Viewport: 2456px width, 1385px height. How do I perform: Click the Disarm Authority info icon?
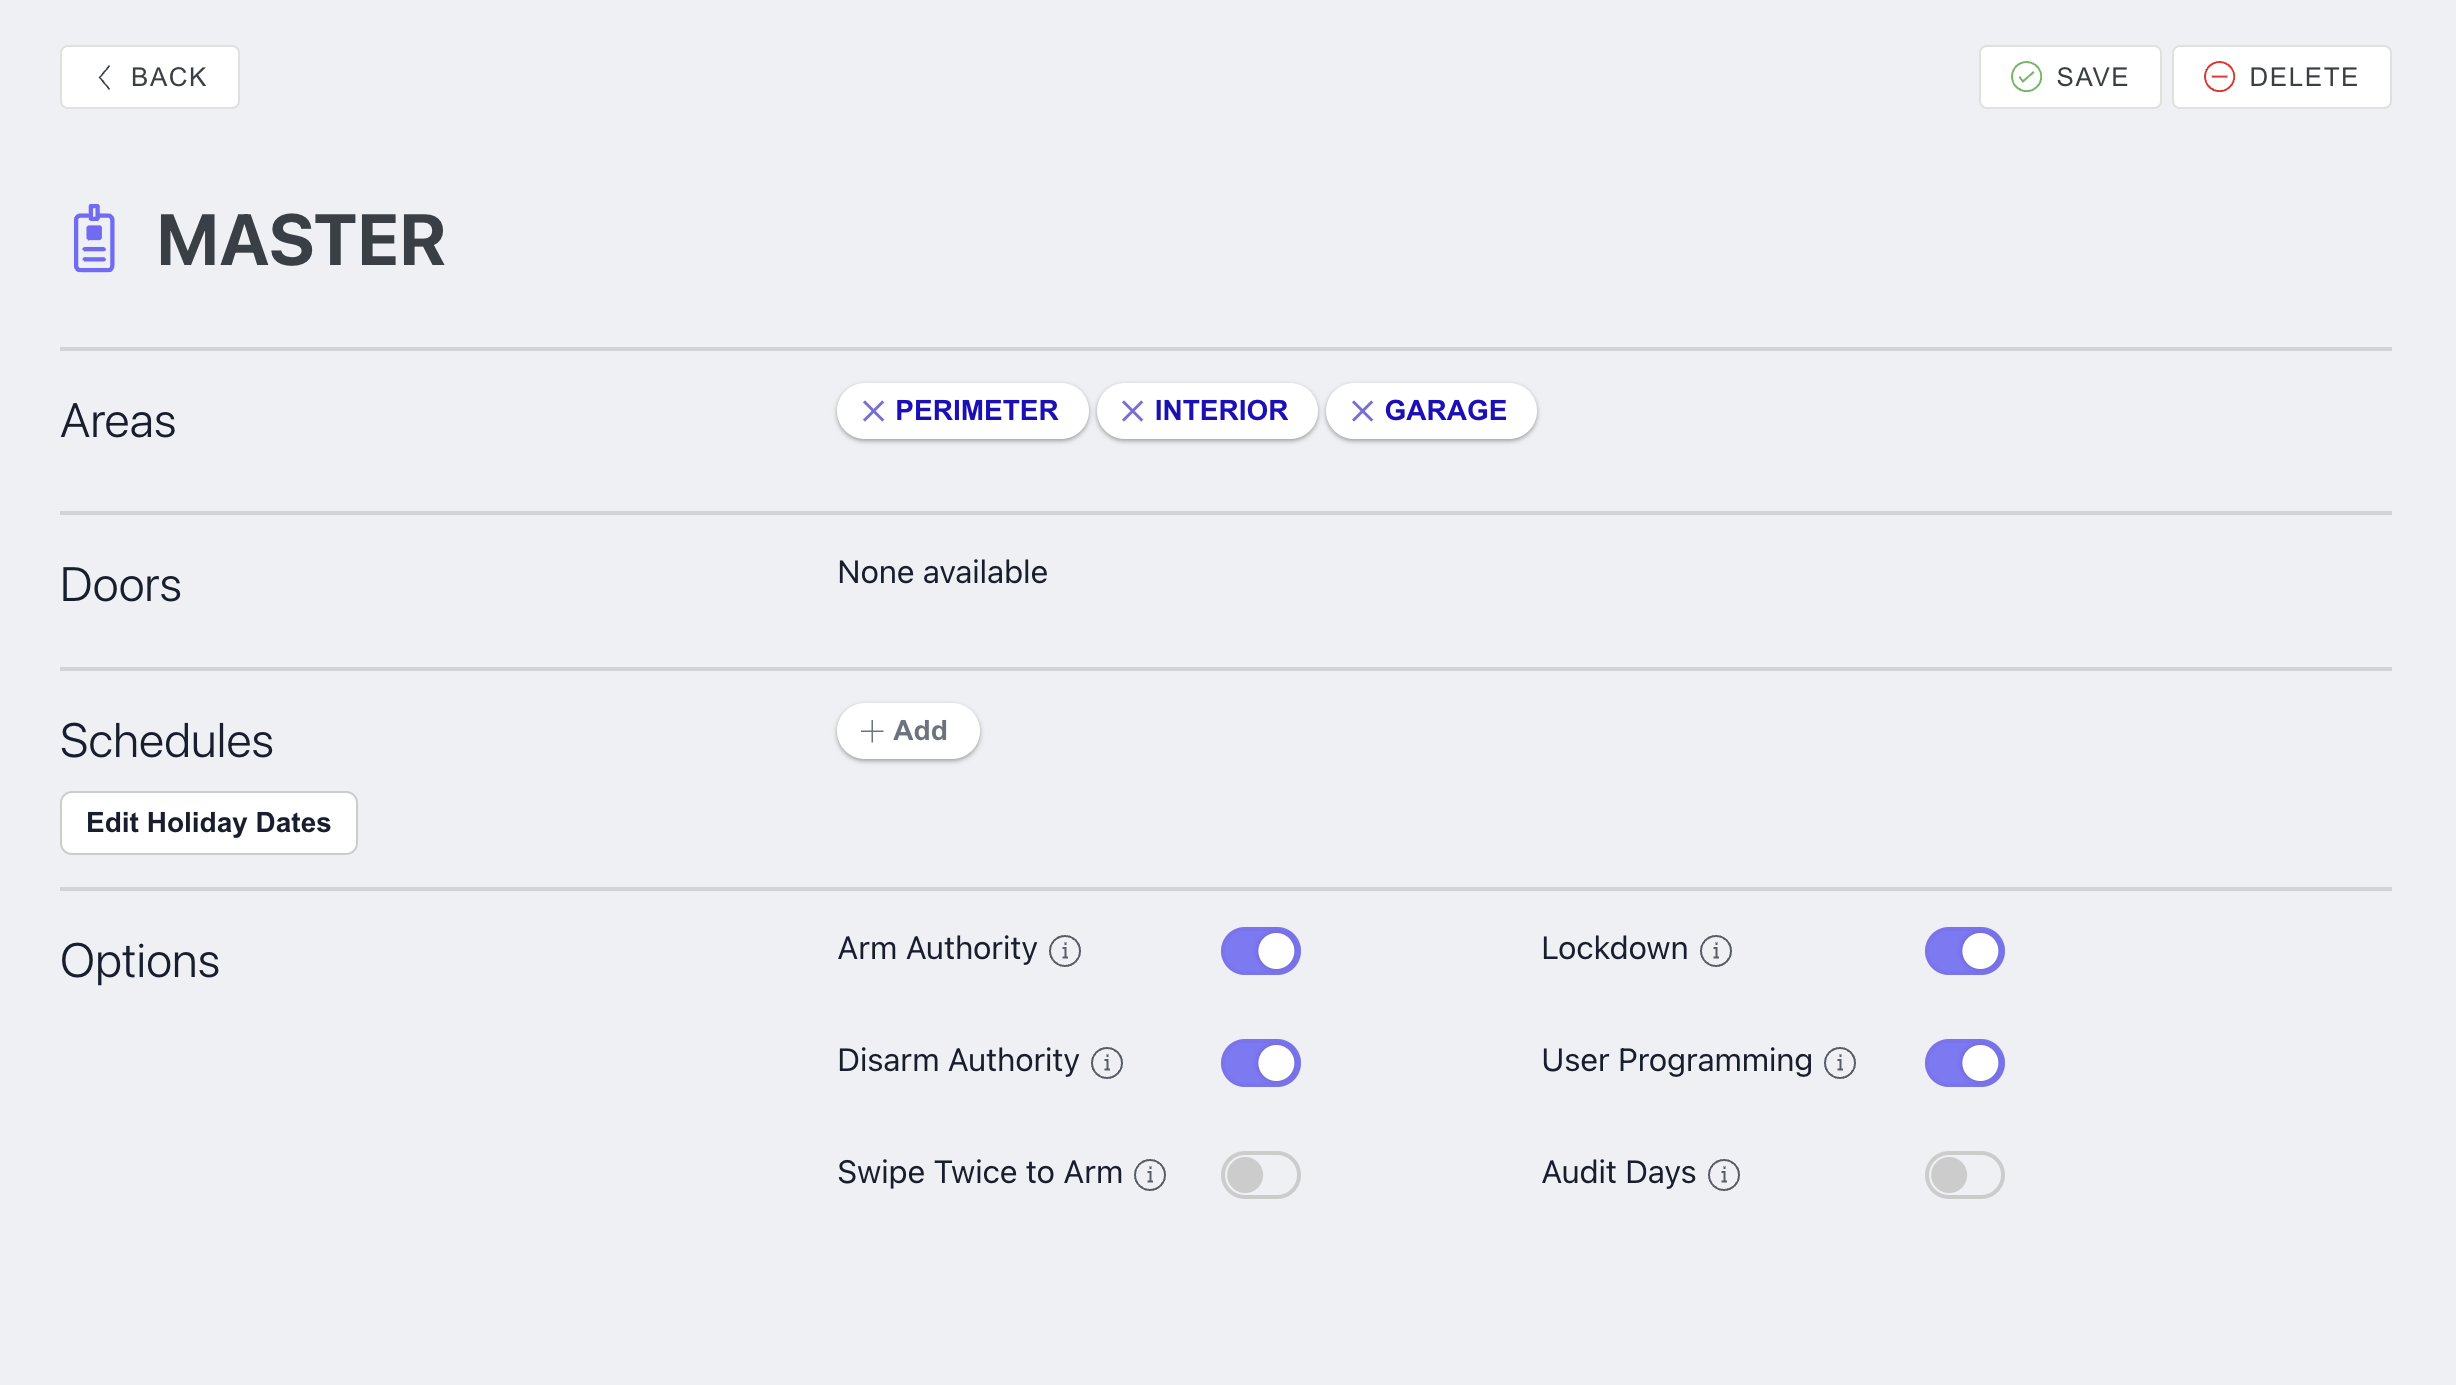click(x=1107, y=1062)
